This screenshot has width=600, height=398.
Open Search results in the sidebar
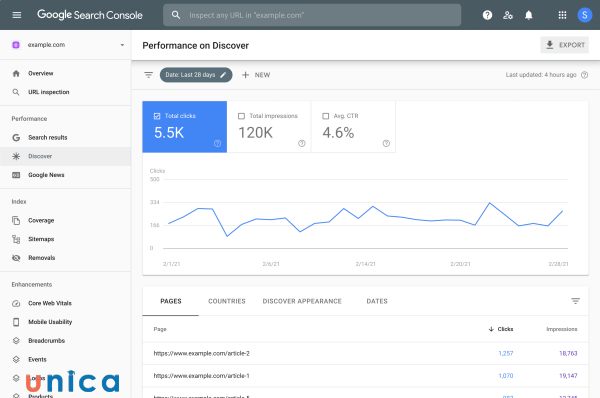pyautogui.click(x=47, y=137)
